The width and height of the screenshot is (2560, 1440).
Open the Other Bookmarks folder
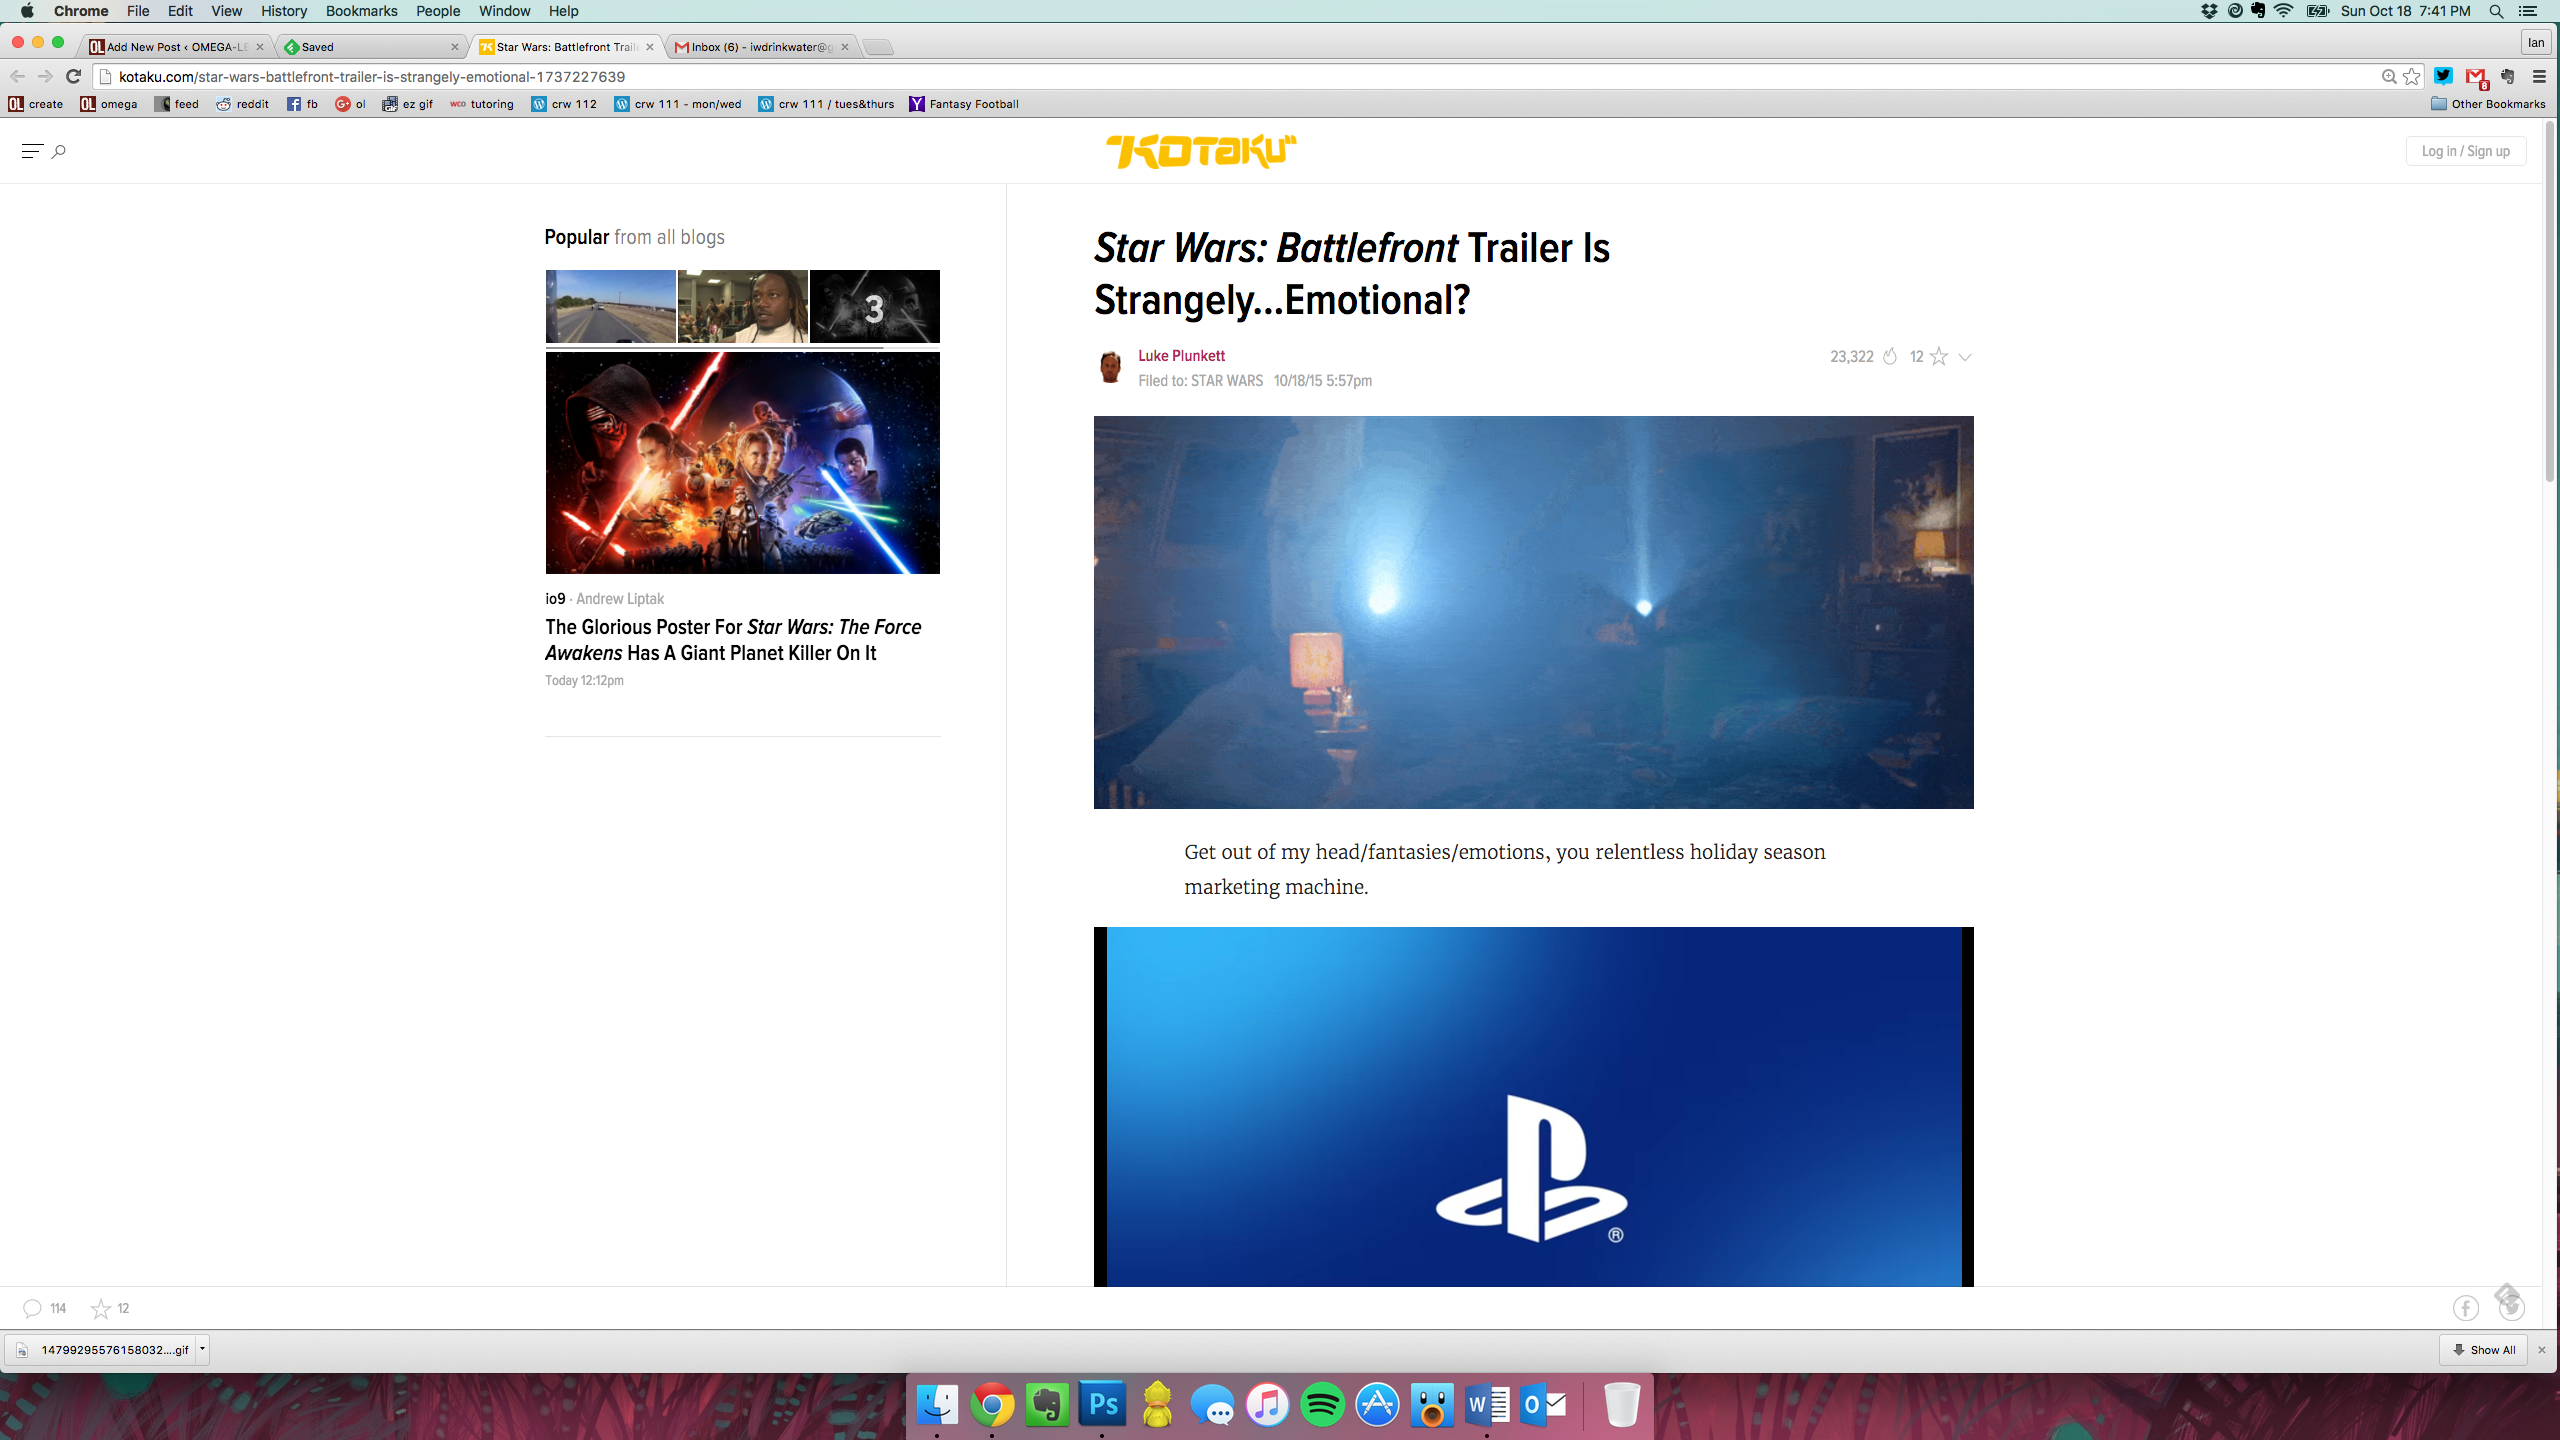click(2488, 104)
